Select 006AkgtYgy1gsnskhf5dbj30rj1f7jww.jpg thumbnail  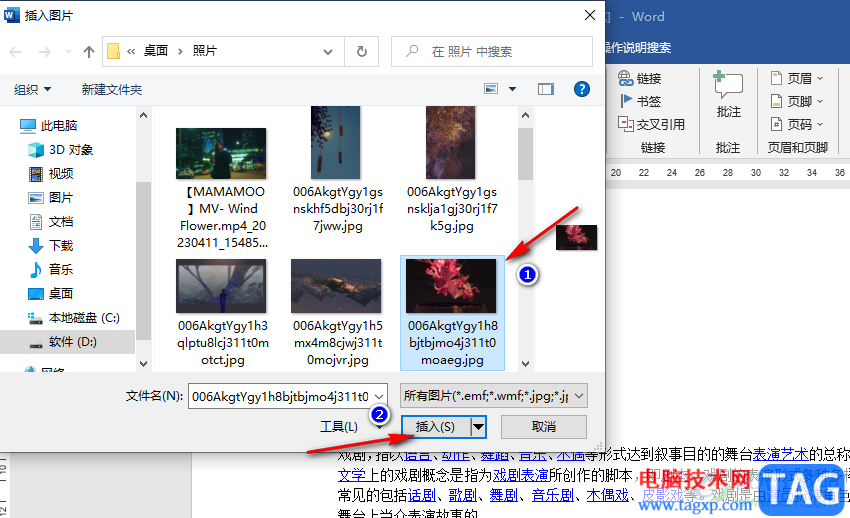click(x=336, y=143)
